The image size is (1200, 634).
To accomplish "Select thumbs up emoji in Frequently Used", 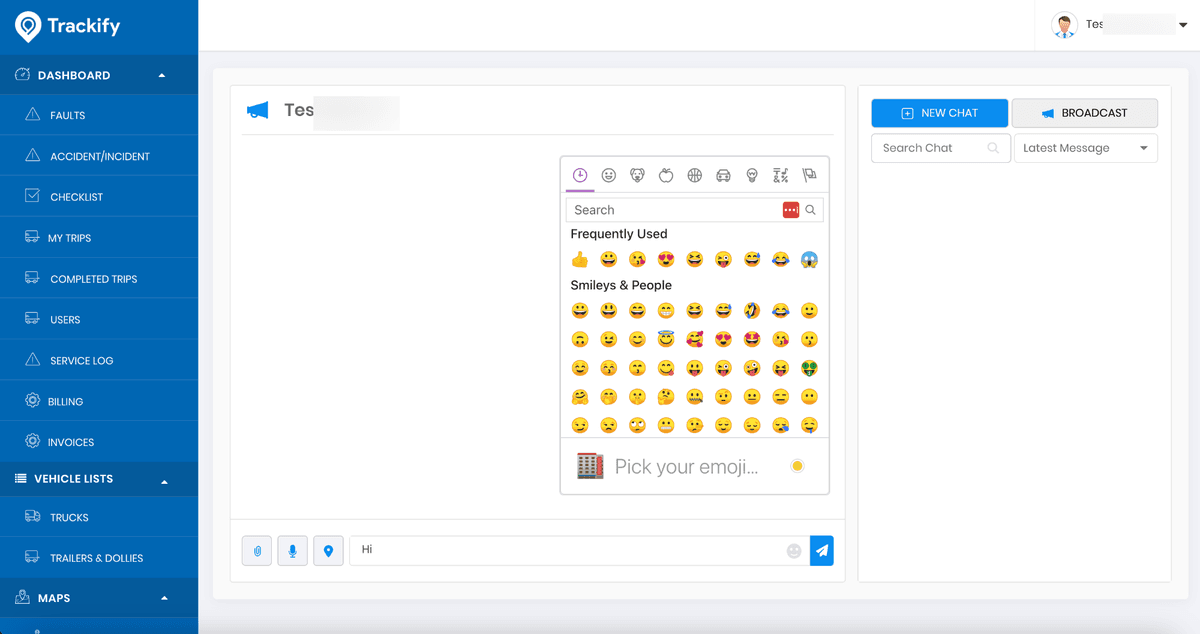I will pyautogui.click(x=580, y=260).
